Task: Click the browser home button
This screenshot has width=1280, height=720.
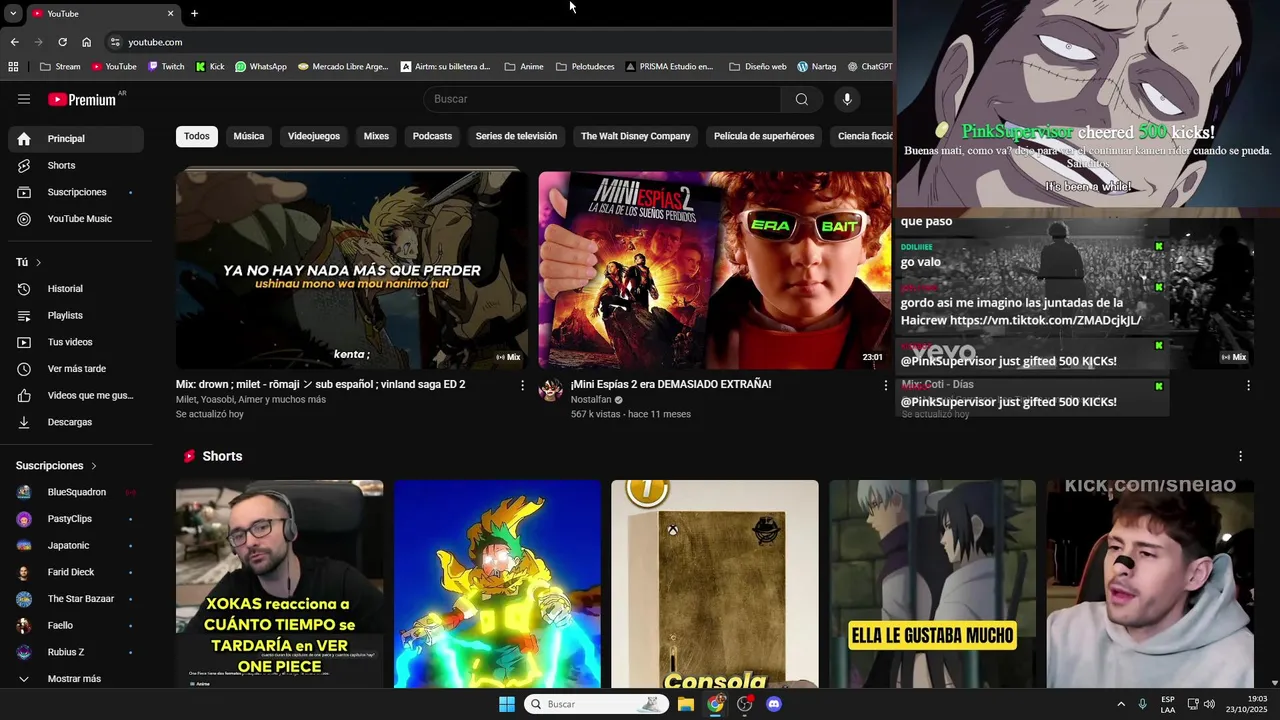Action: pos(86,42)
